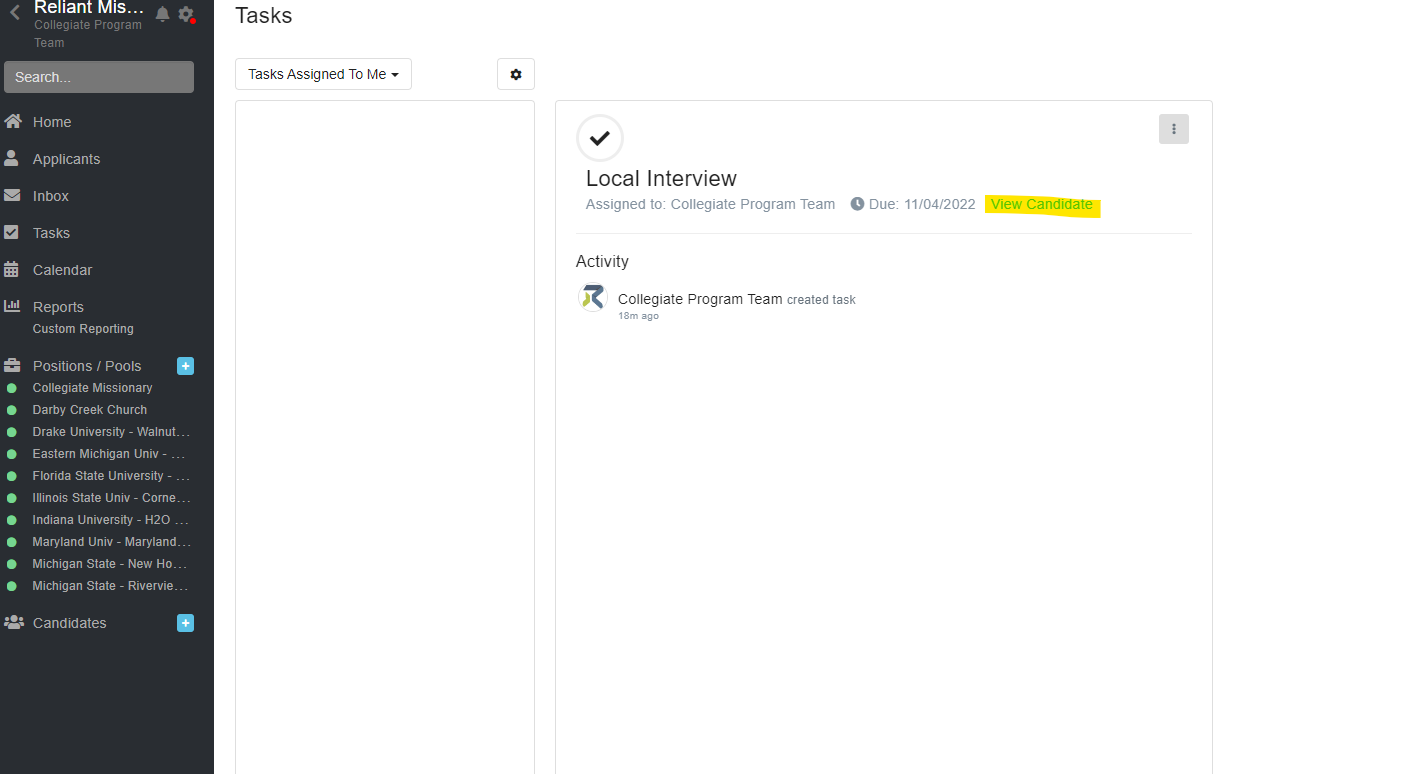1423x774 pixels.
Task: Go to Home in the sidebar
Action: 52,122
